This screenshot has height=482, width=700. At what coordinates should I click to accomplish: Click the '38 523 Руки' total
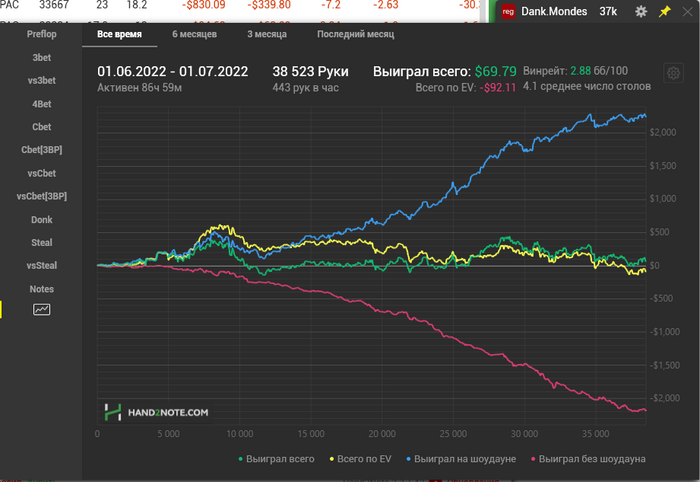pos(310,71)
